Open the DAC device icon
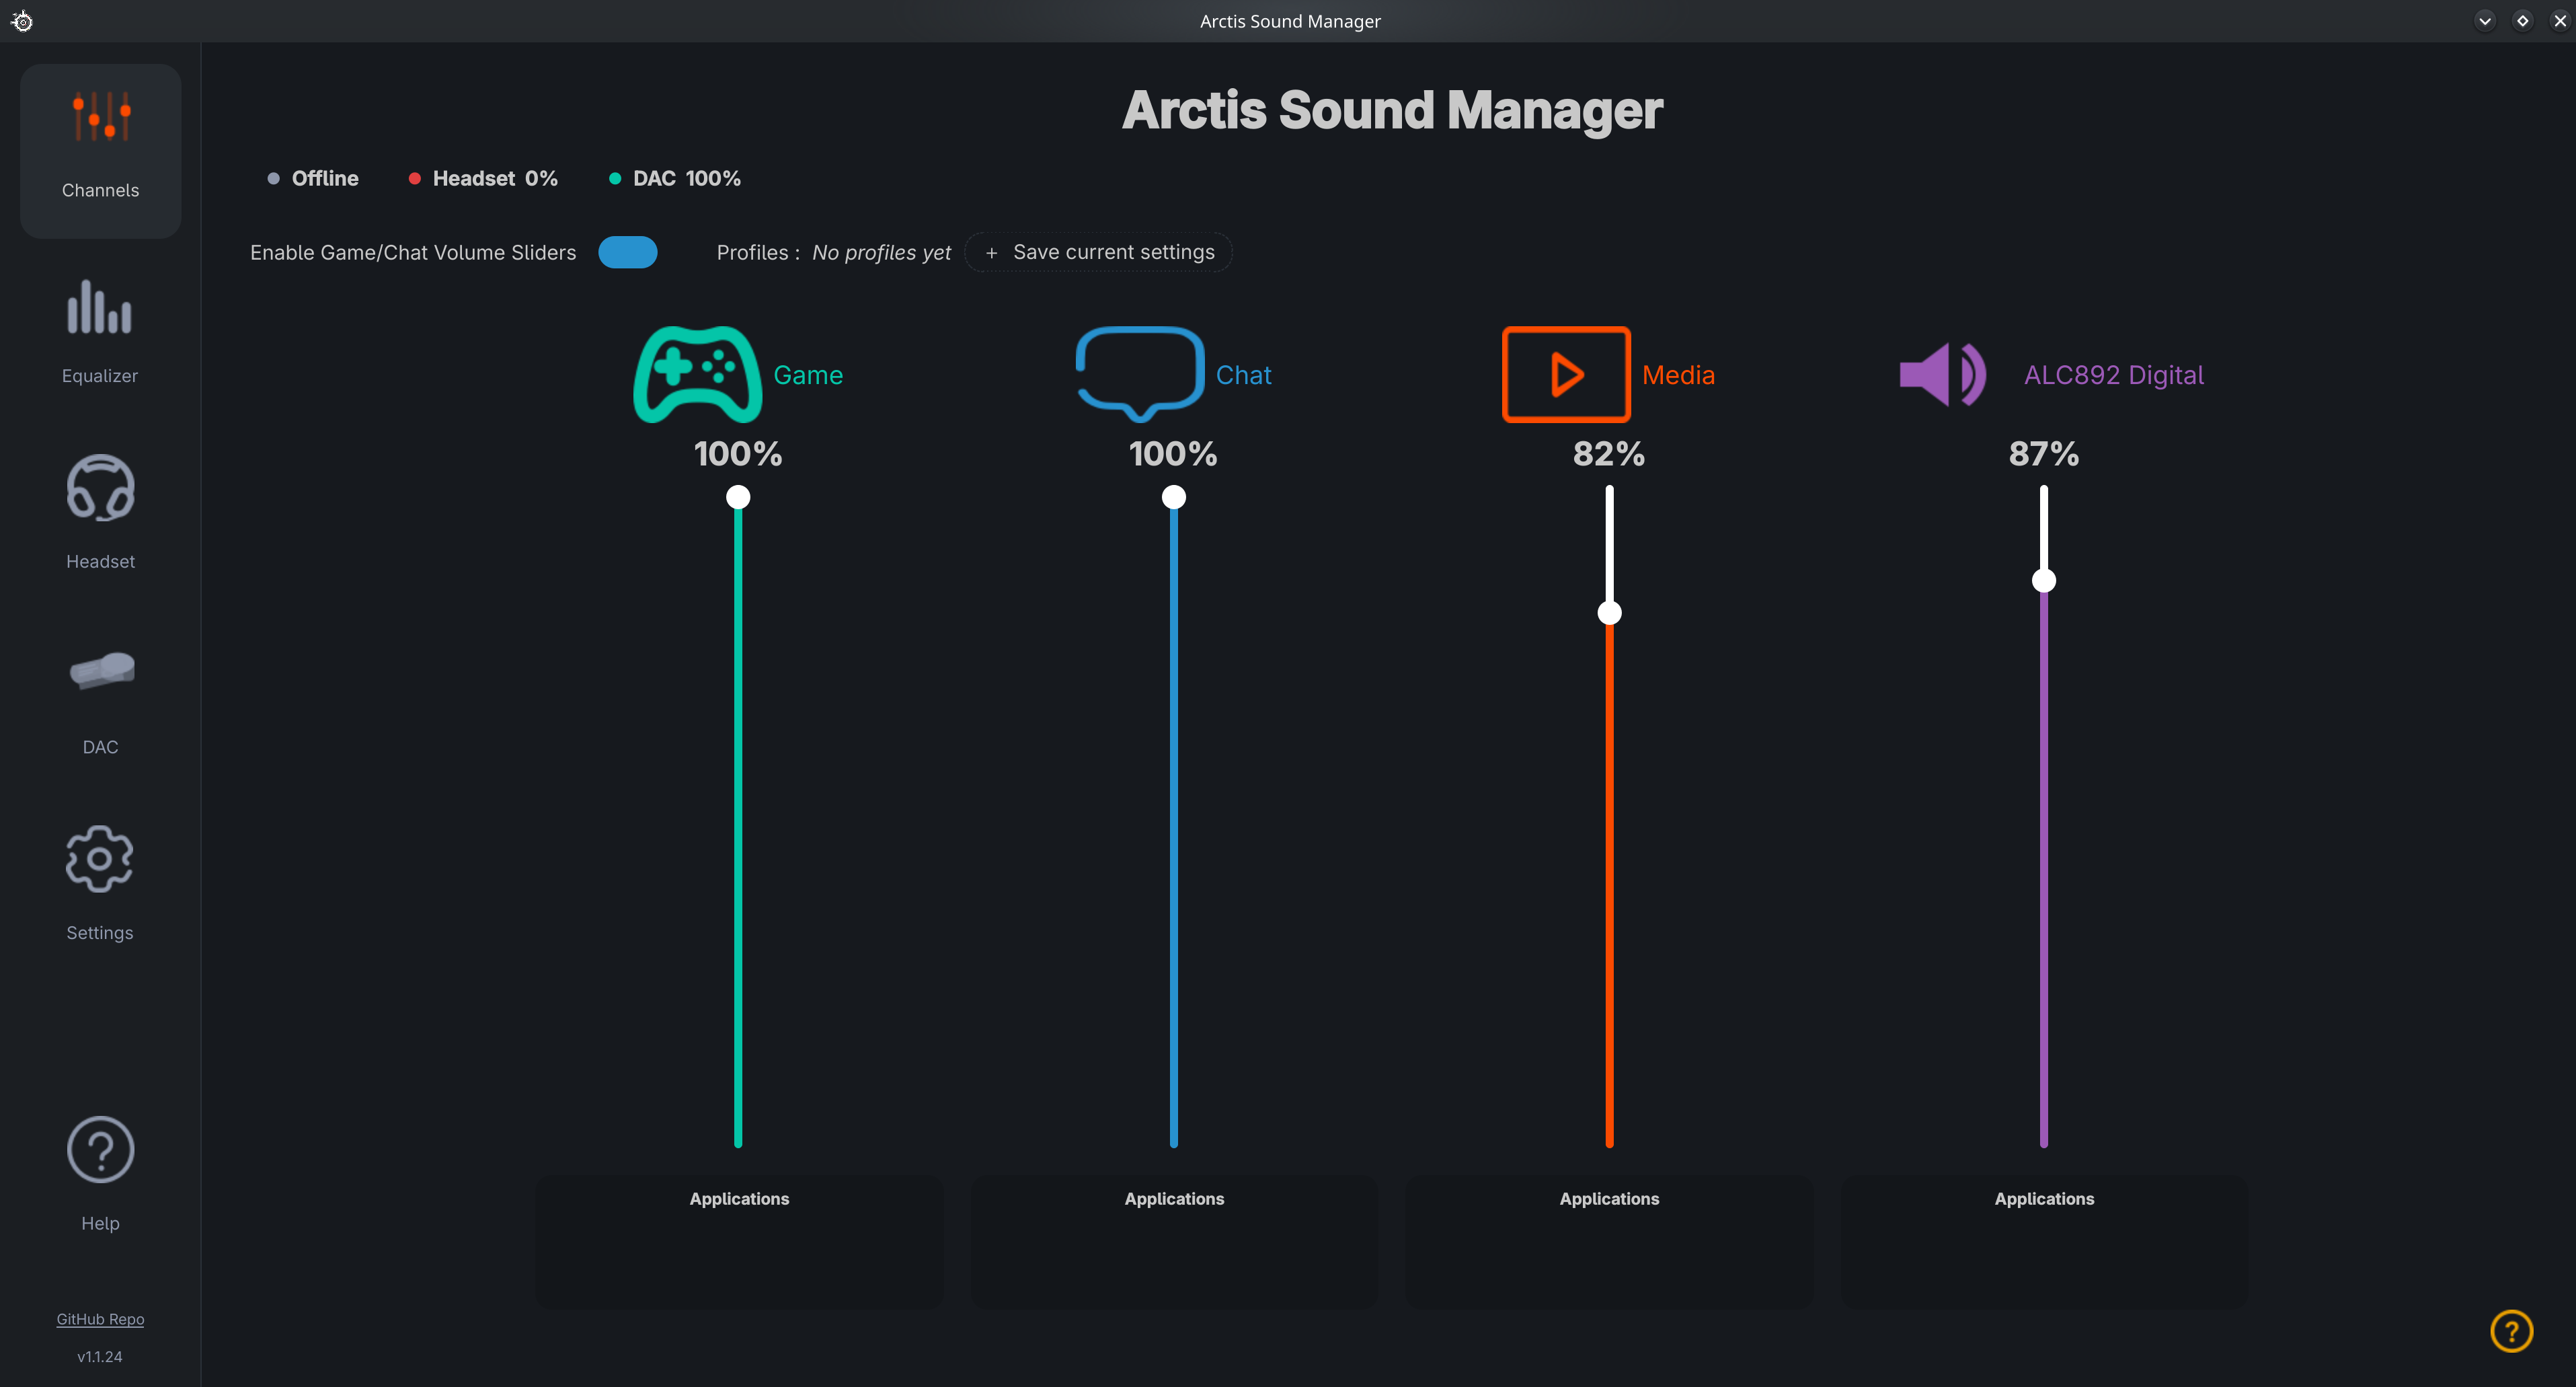The image size is (2576, 1387). point(101,670)
